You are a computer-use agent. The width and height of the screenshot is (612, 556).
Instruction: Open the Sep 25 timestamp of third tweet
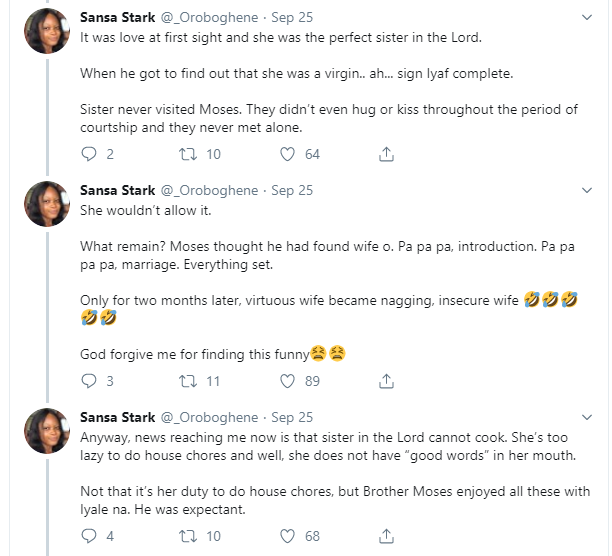pyautogui.click(x=292, y=417)
